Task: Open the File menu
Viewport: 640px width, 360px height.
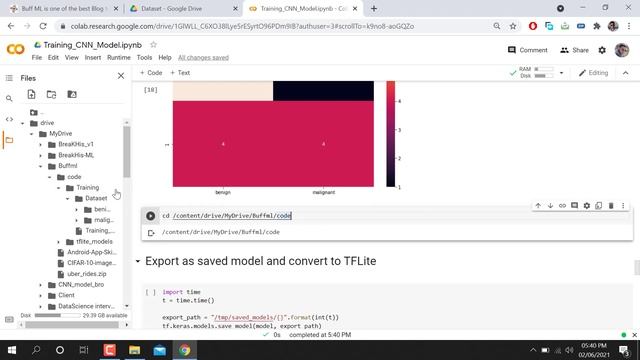Action: pyautogui.click(x=37, y=58)
